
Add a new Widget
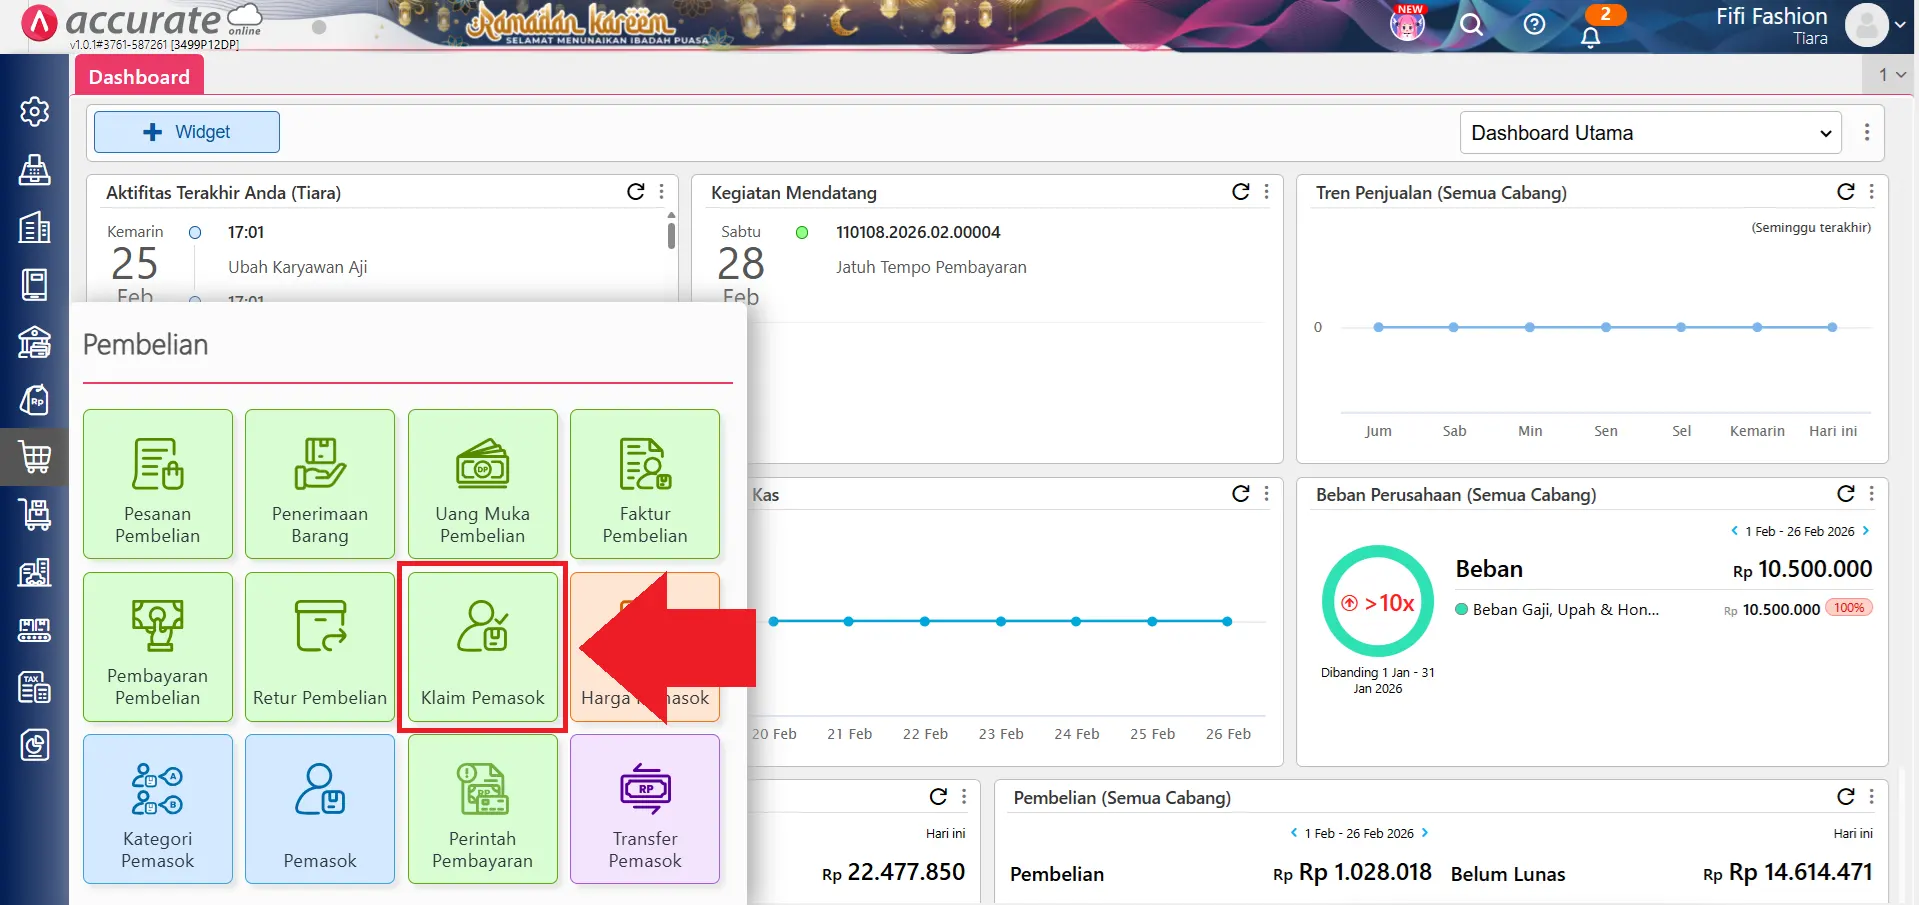(x=187, y=132)
